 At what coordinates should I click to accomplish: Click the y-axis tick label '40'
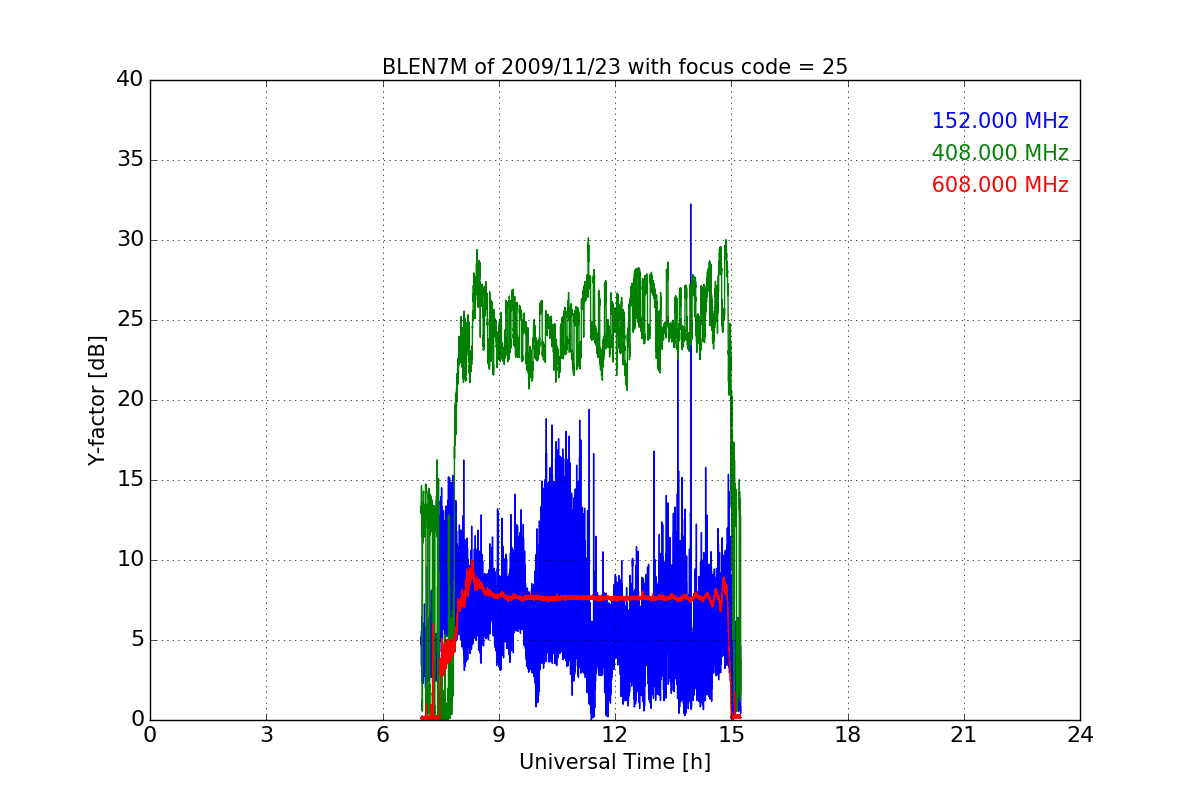point(130,80)
